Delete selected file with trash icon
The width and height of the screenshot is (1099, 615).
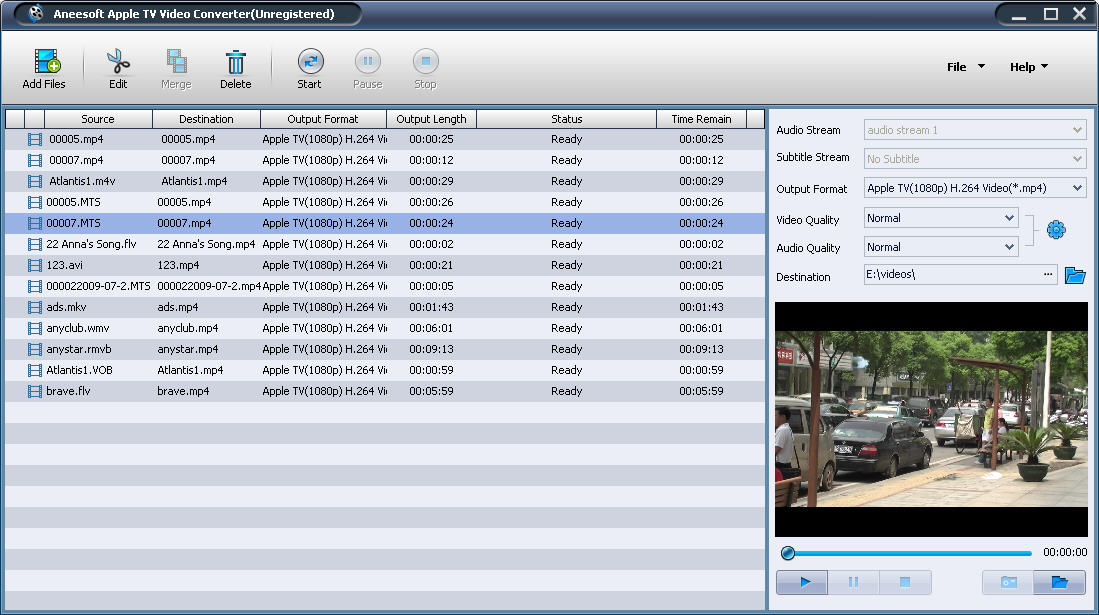pos(236,62)
